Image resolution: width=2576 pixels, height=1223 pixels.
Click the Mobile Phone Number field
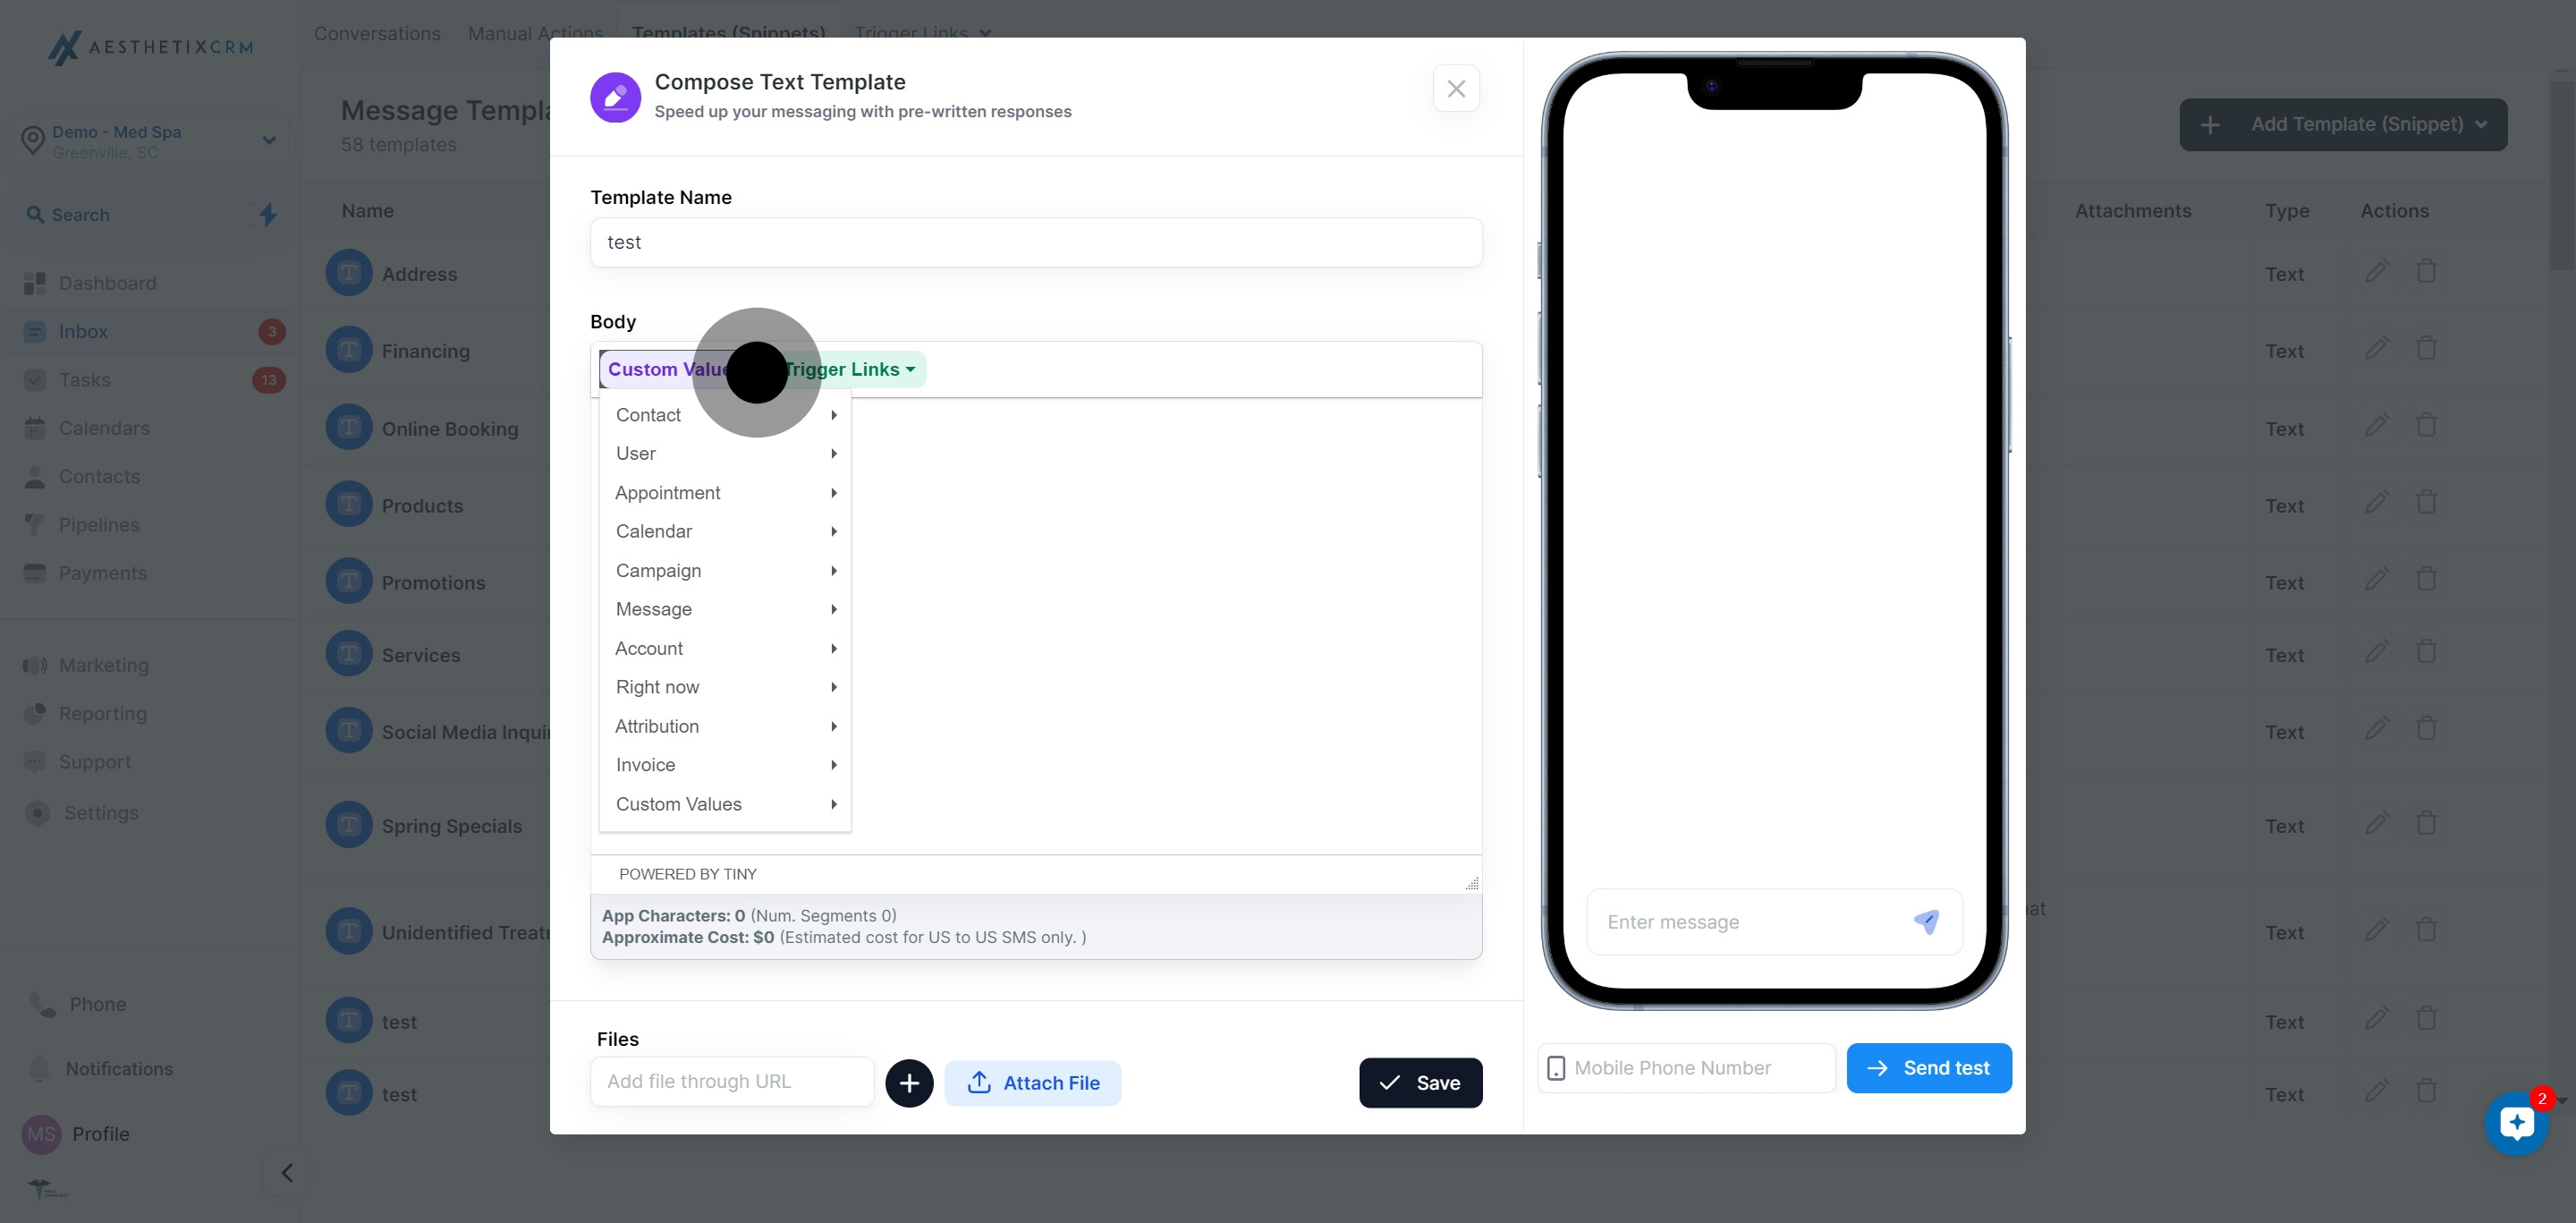[1686, 1068]
